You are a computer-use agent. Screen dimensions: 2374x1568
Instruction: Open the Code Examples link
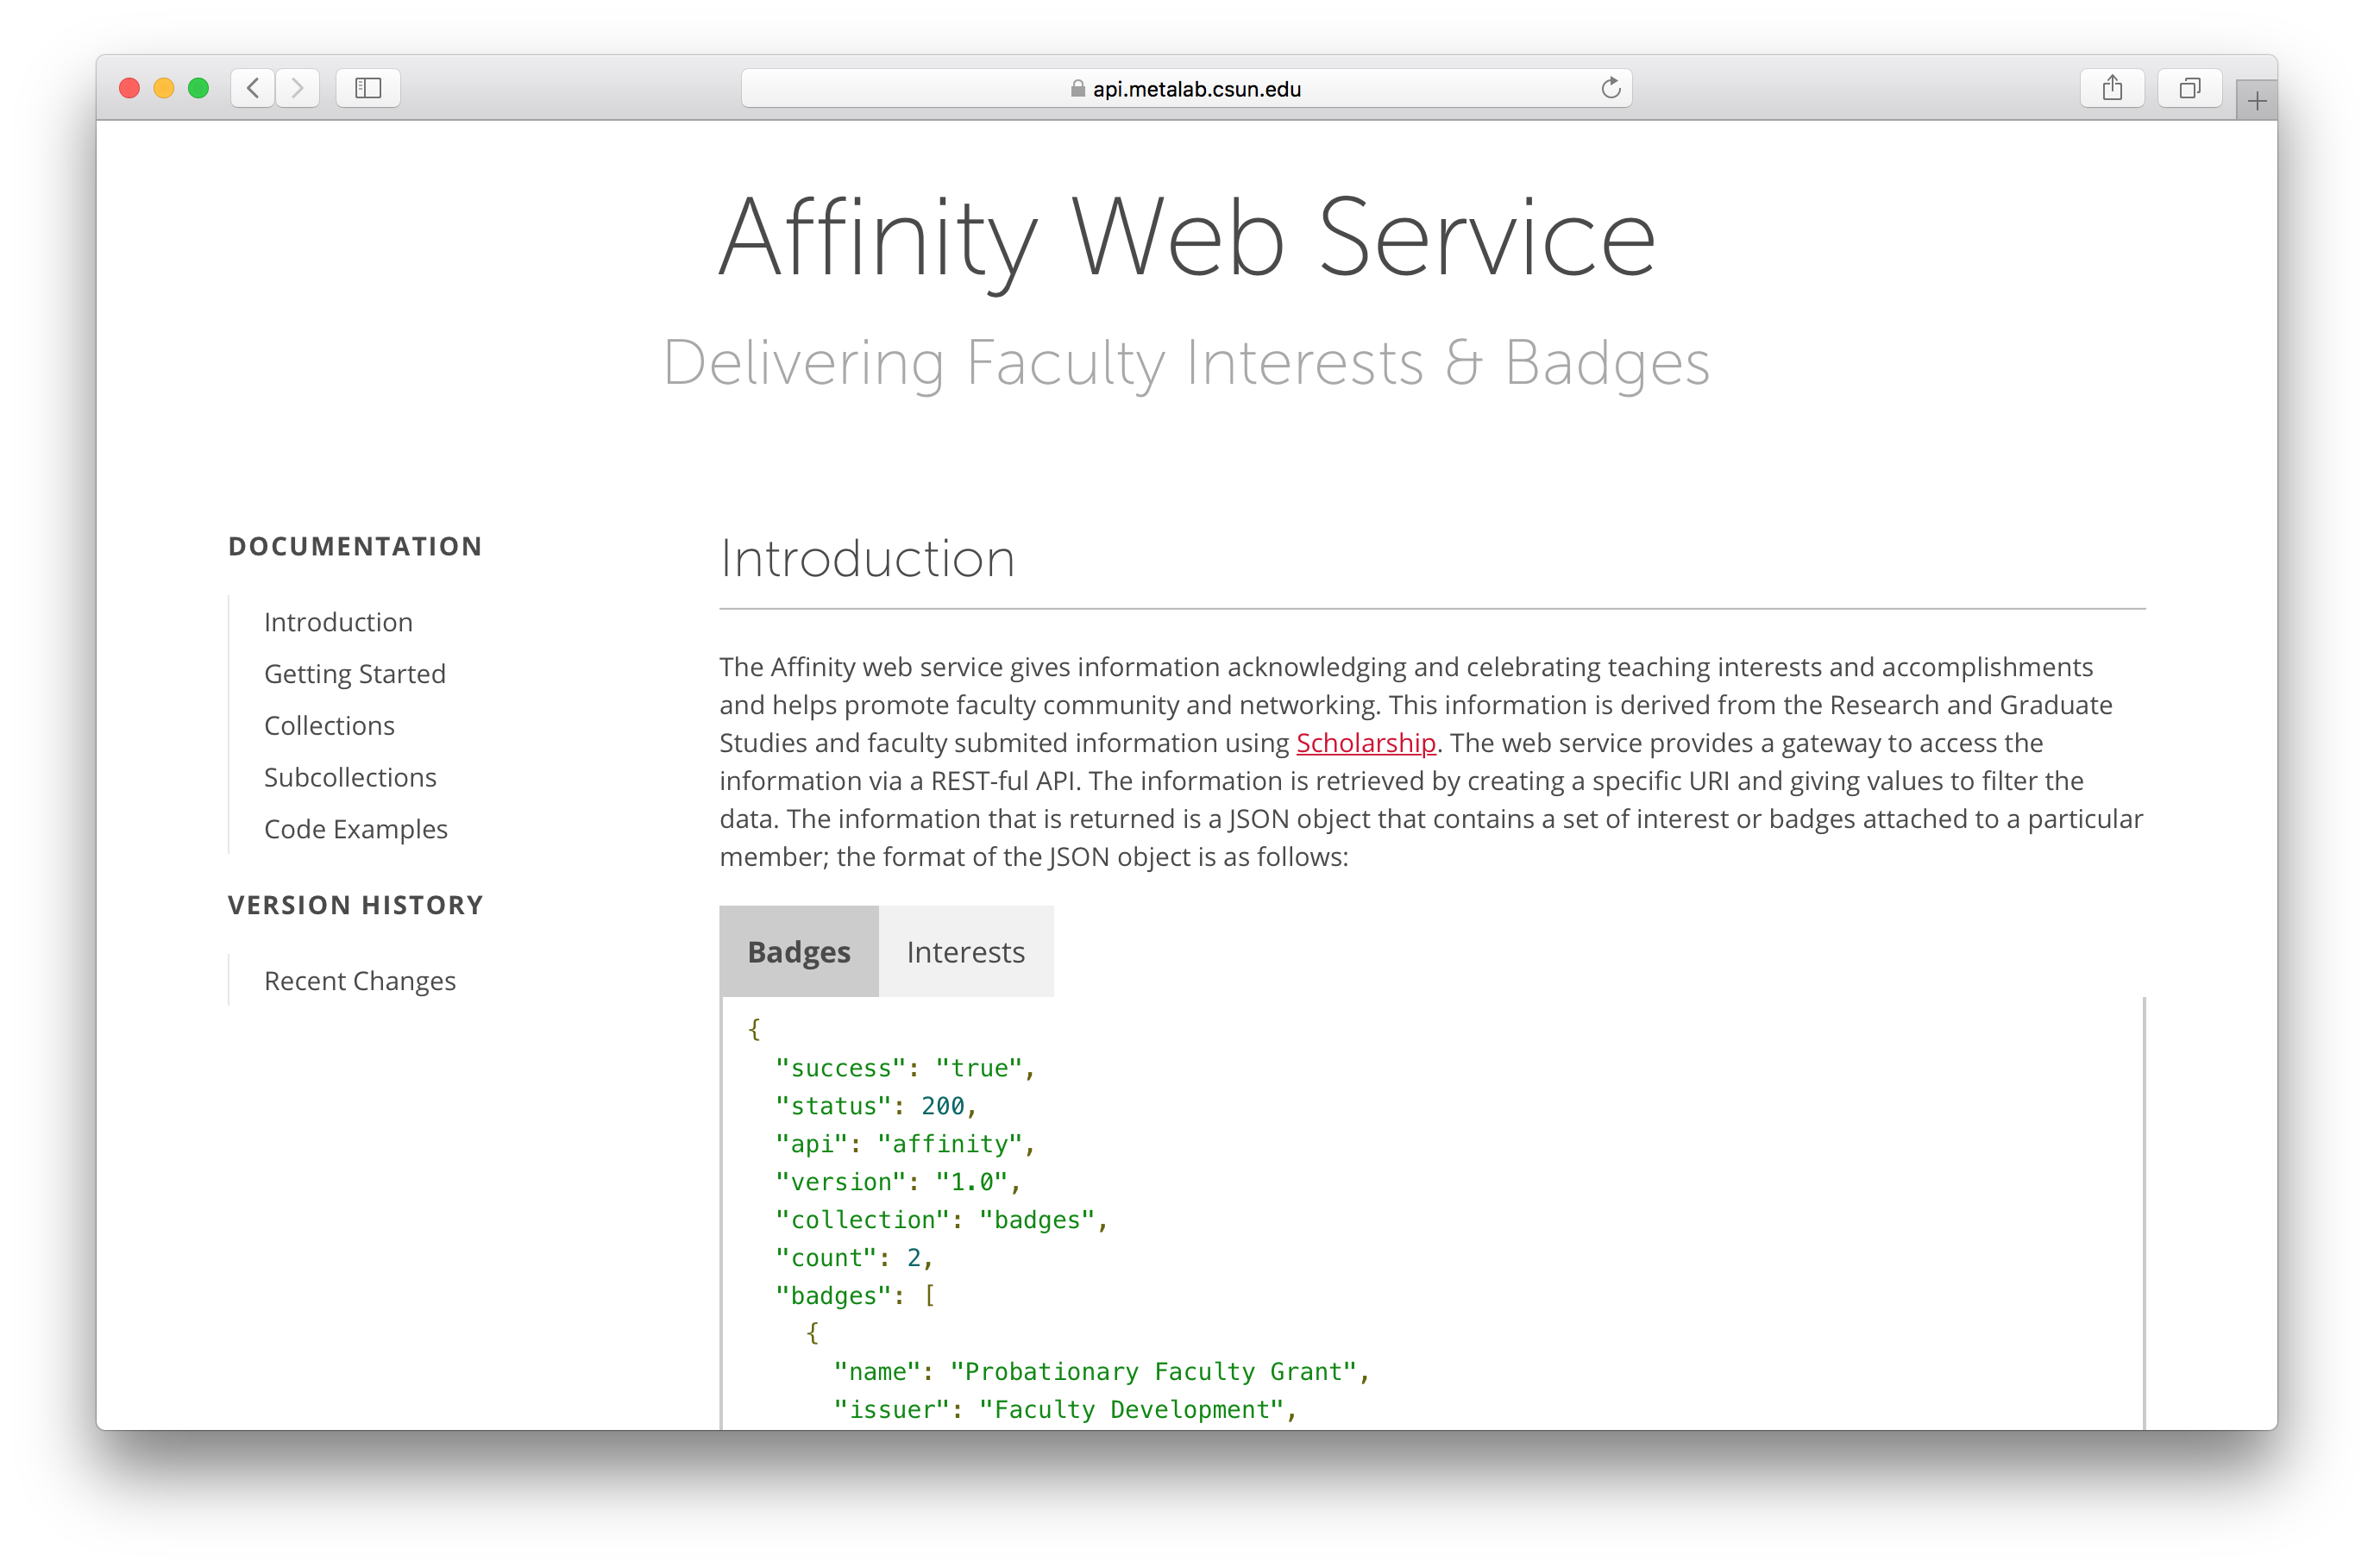356,829
